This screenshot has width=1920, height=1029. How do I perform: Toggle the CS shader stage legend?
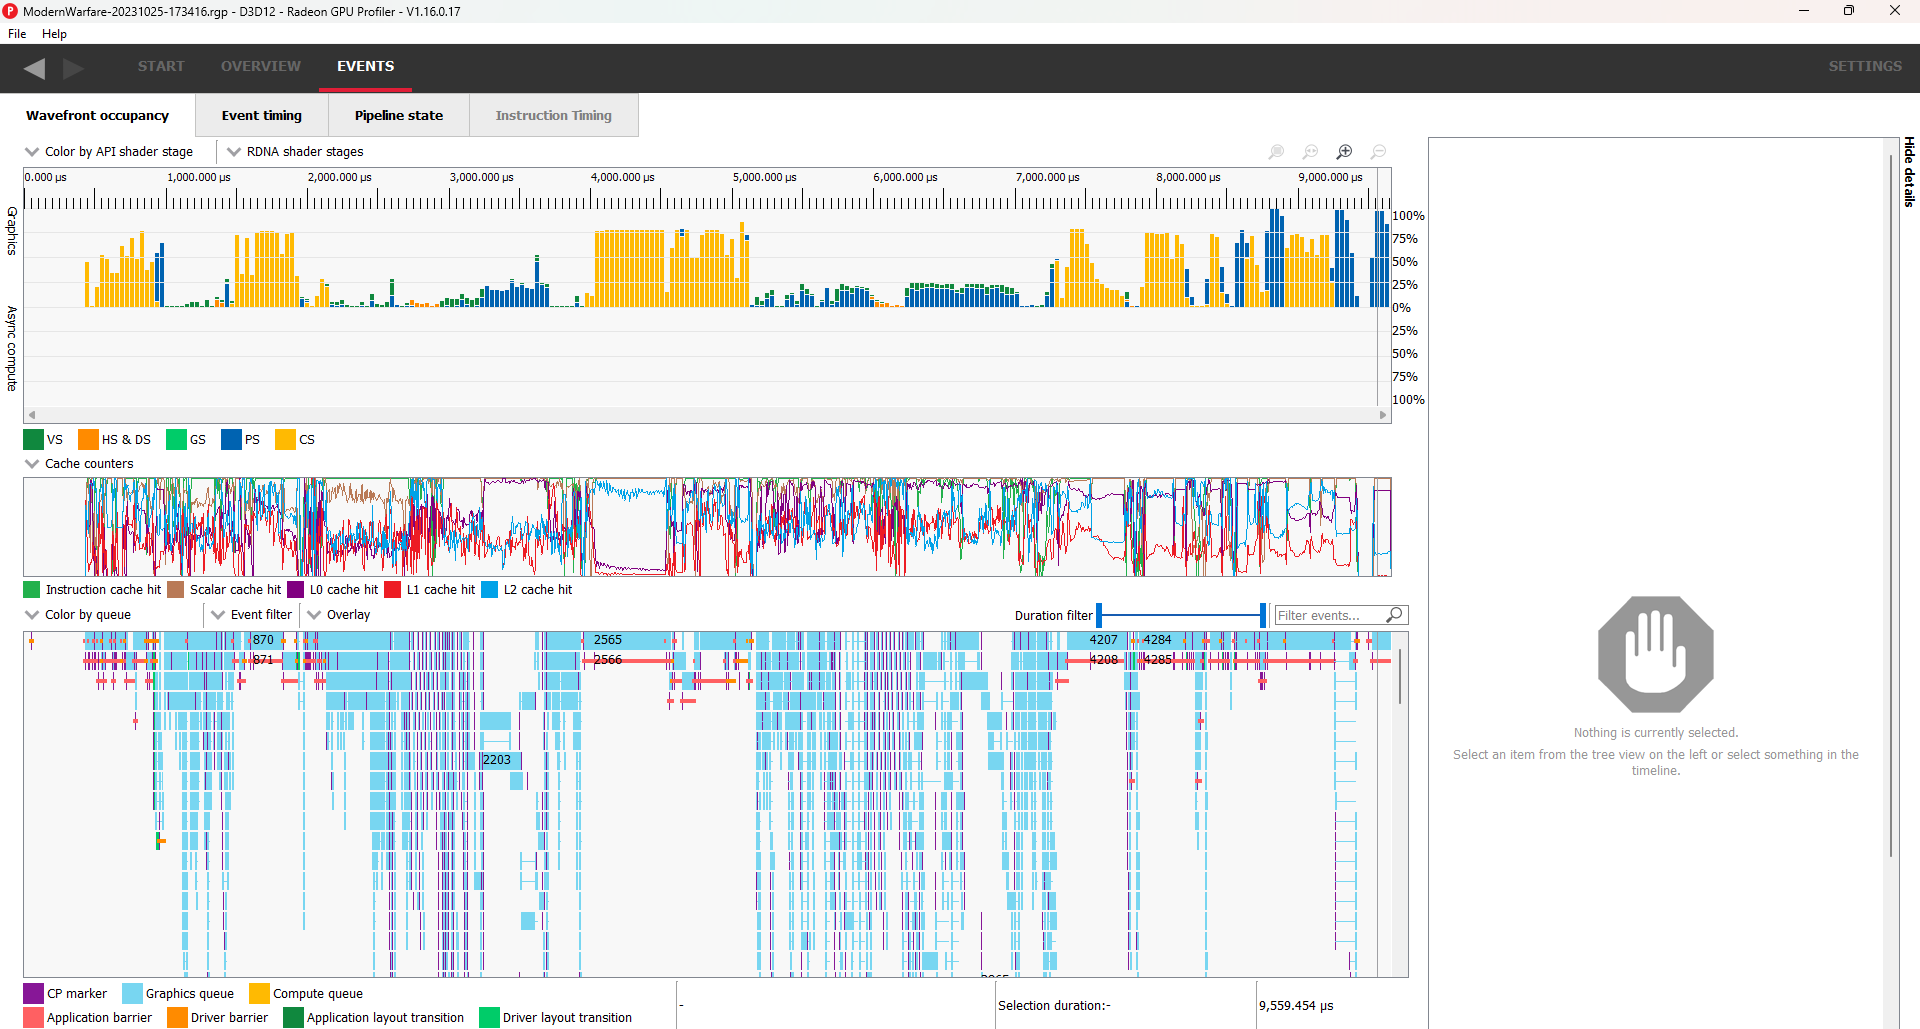click(x=285, y=440)
